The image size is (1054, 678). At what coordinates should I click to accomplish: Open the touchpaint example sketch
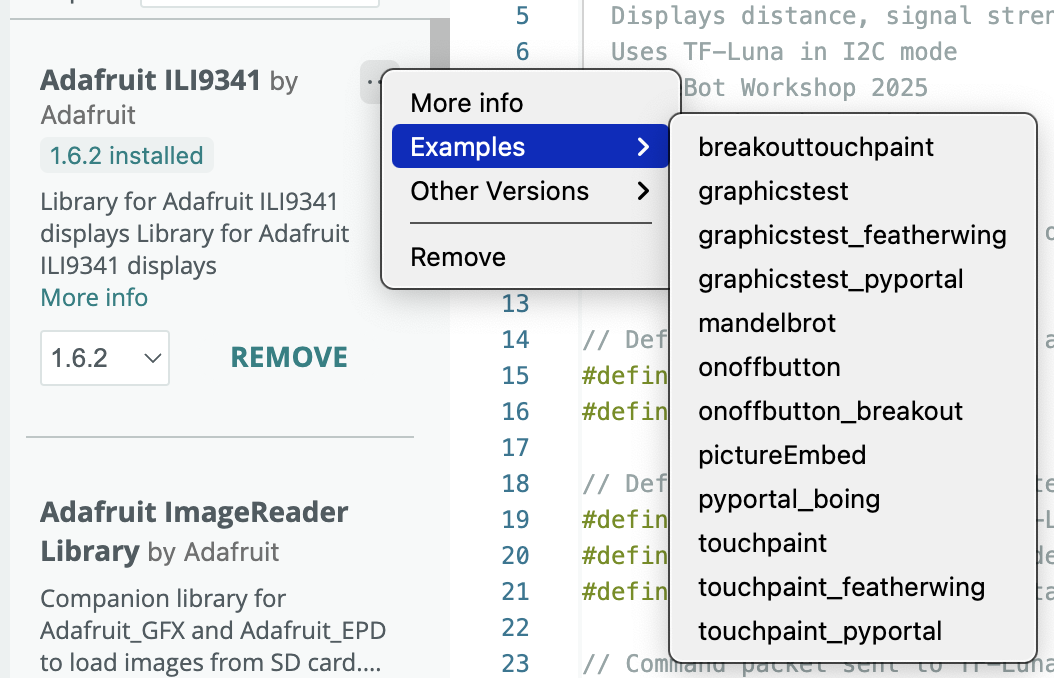pyautogui.click(x=763, y=543)
